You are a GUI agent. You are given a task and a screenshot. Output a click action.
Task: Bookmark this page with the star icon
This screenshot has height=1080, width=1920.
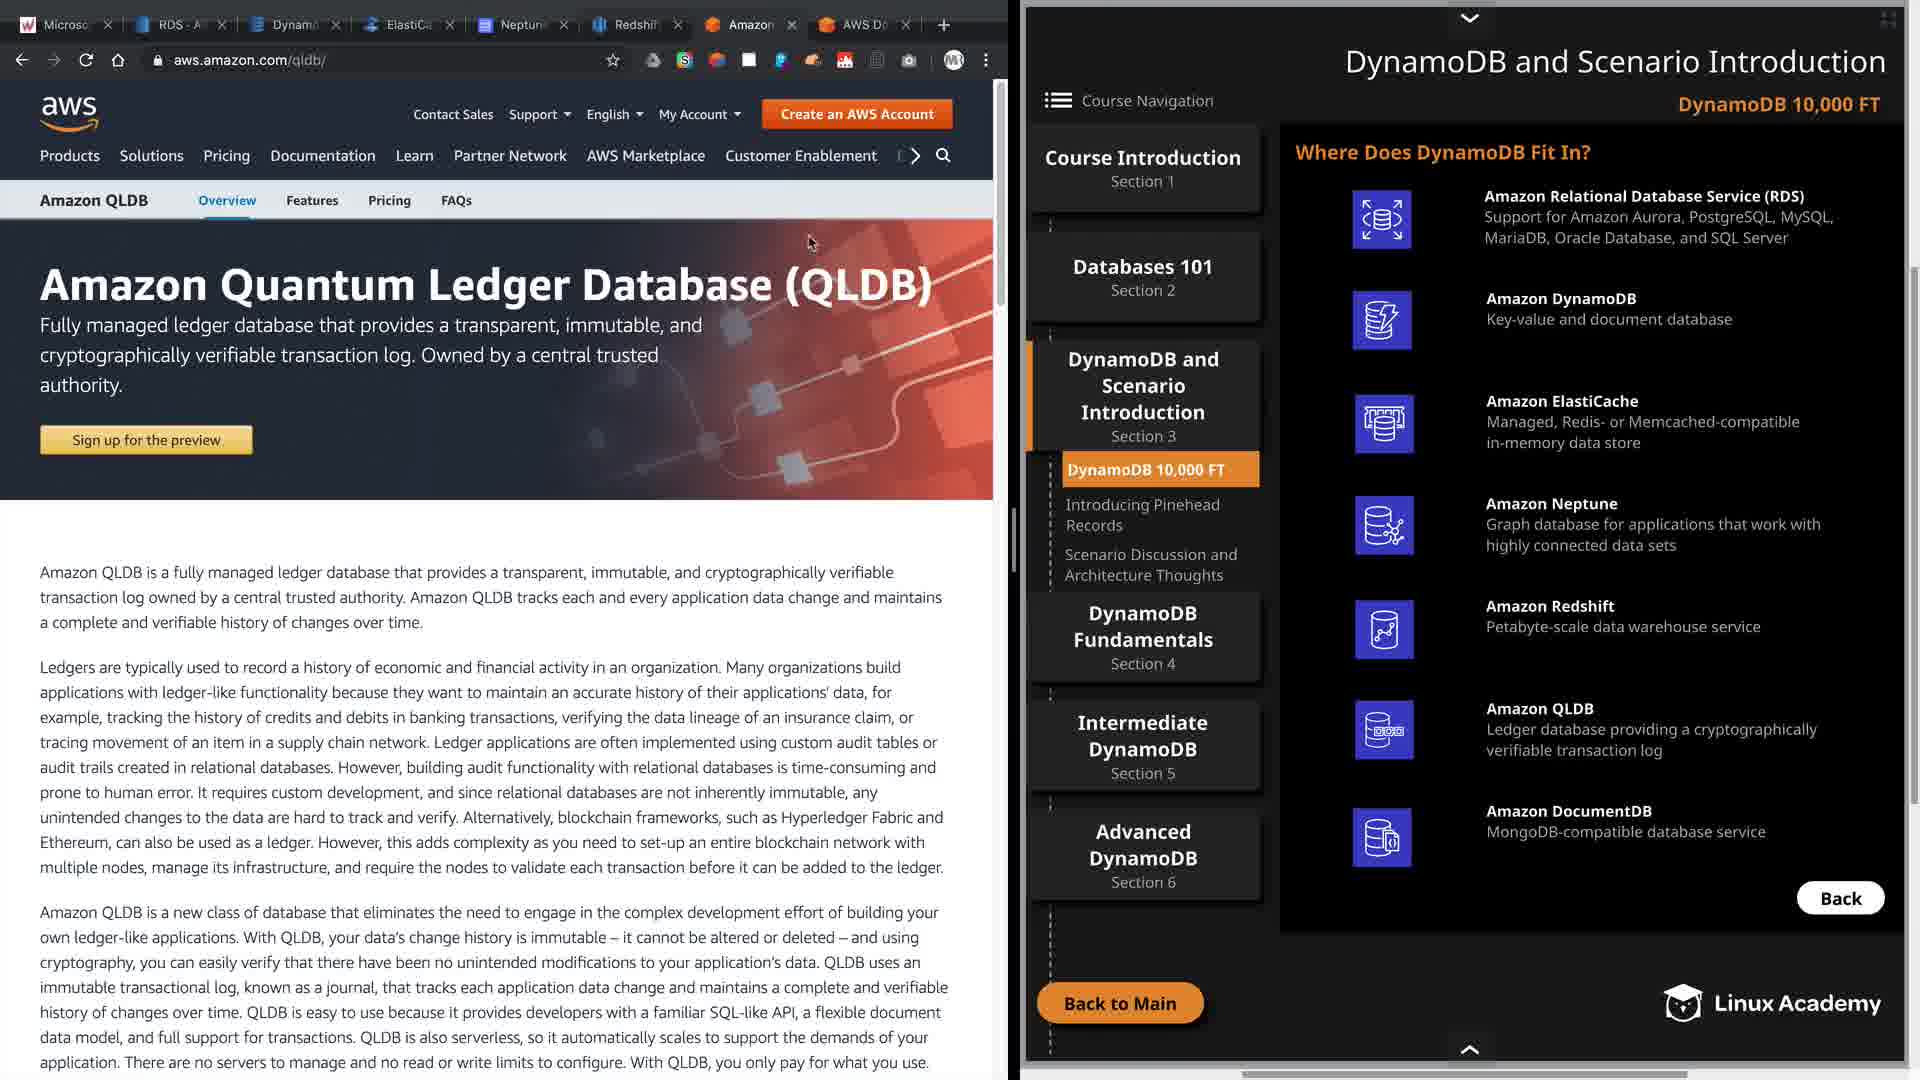tap(613, 60)
